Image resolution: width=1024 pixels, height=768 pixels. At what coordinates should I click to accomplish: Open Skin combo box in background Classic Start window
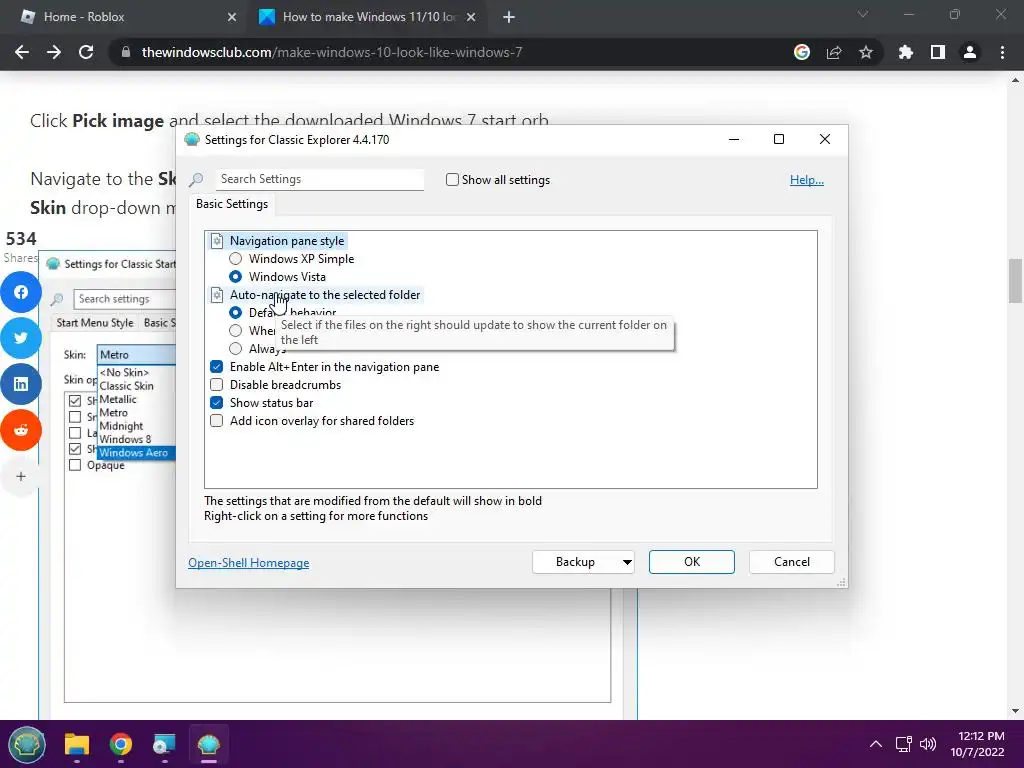click(x=136, y=355)
